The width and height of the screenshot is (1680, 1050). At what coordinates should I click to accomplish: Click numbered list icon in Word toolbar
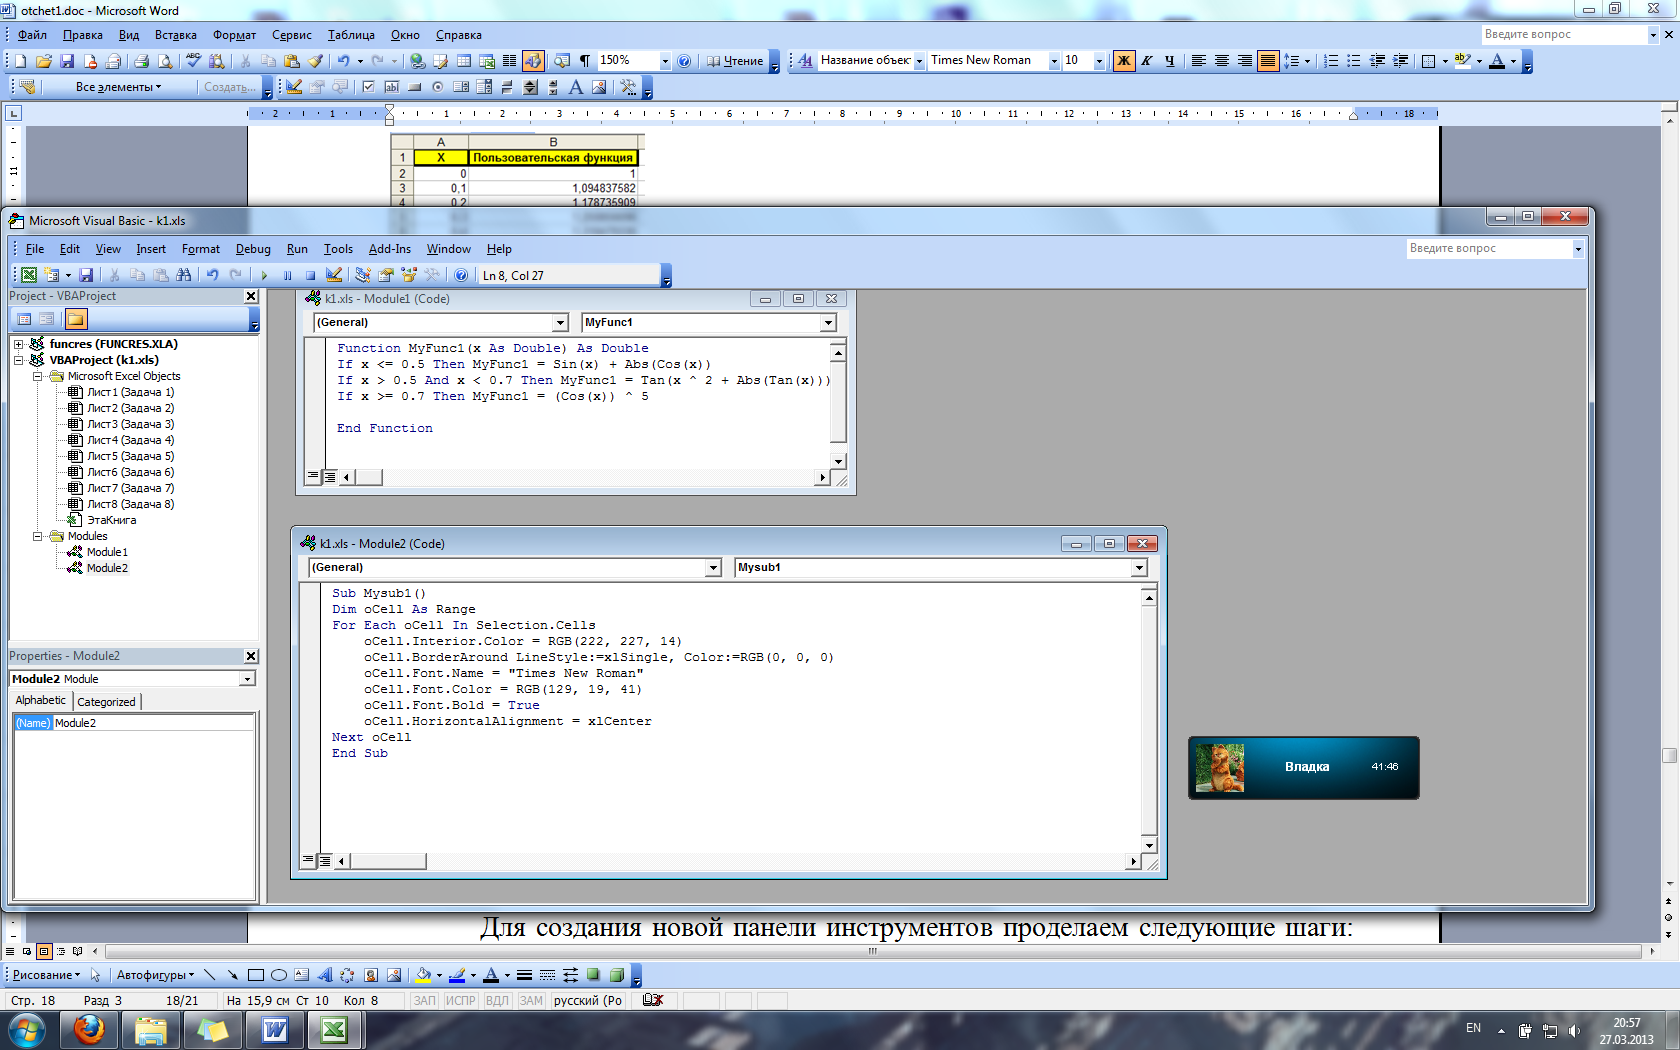pos(1331,61)
